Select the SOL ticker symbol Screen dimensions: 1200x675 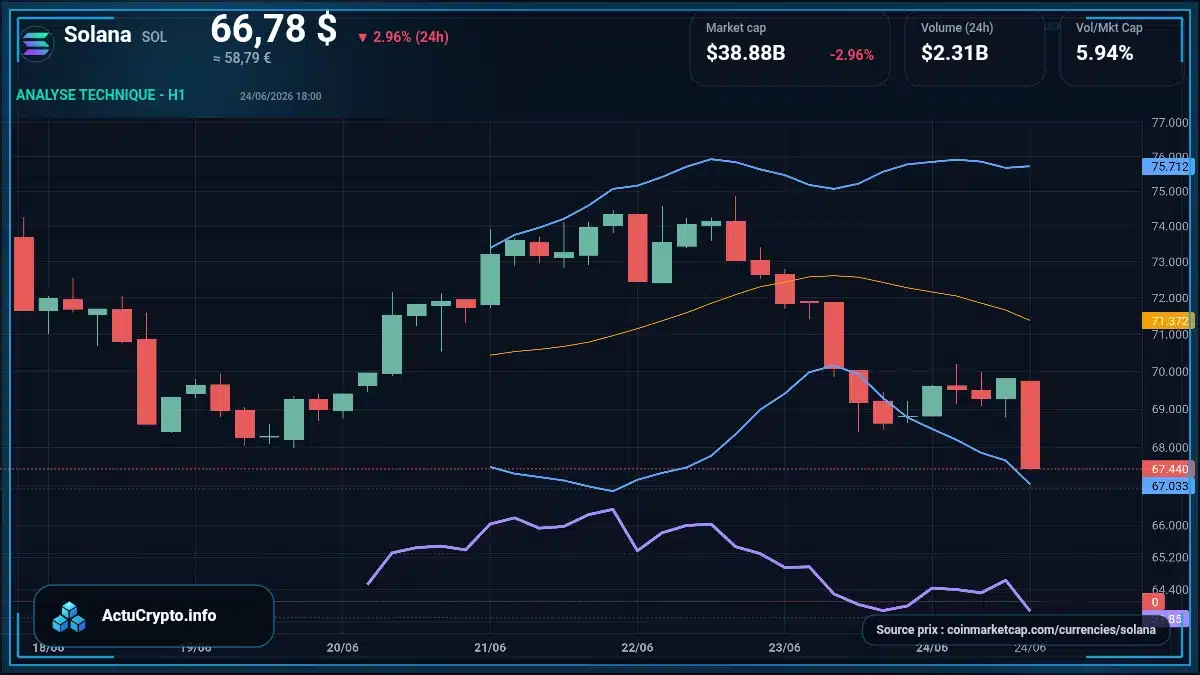tap(154, 37)
